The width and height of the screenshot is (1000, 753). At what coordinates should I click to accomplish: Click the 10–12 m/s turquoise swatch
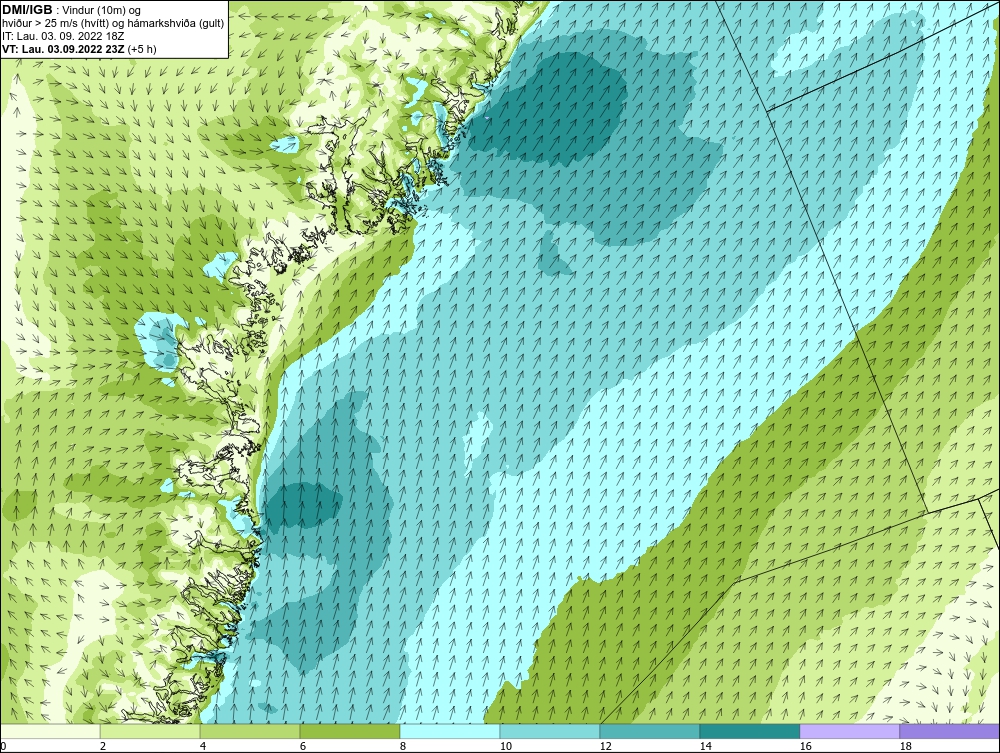click(550, 731)
